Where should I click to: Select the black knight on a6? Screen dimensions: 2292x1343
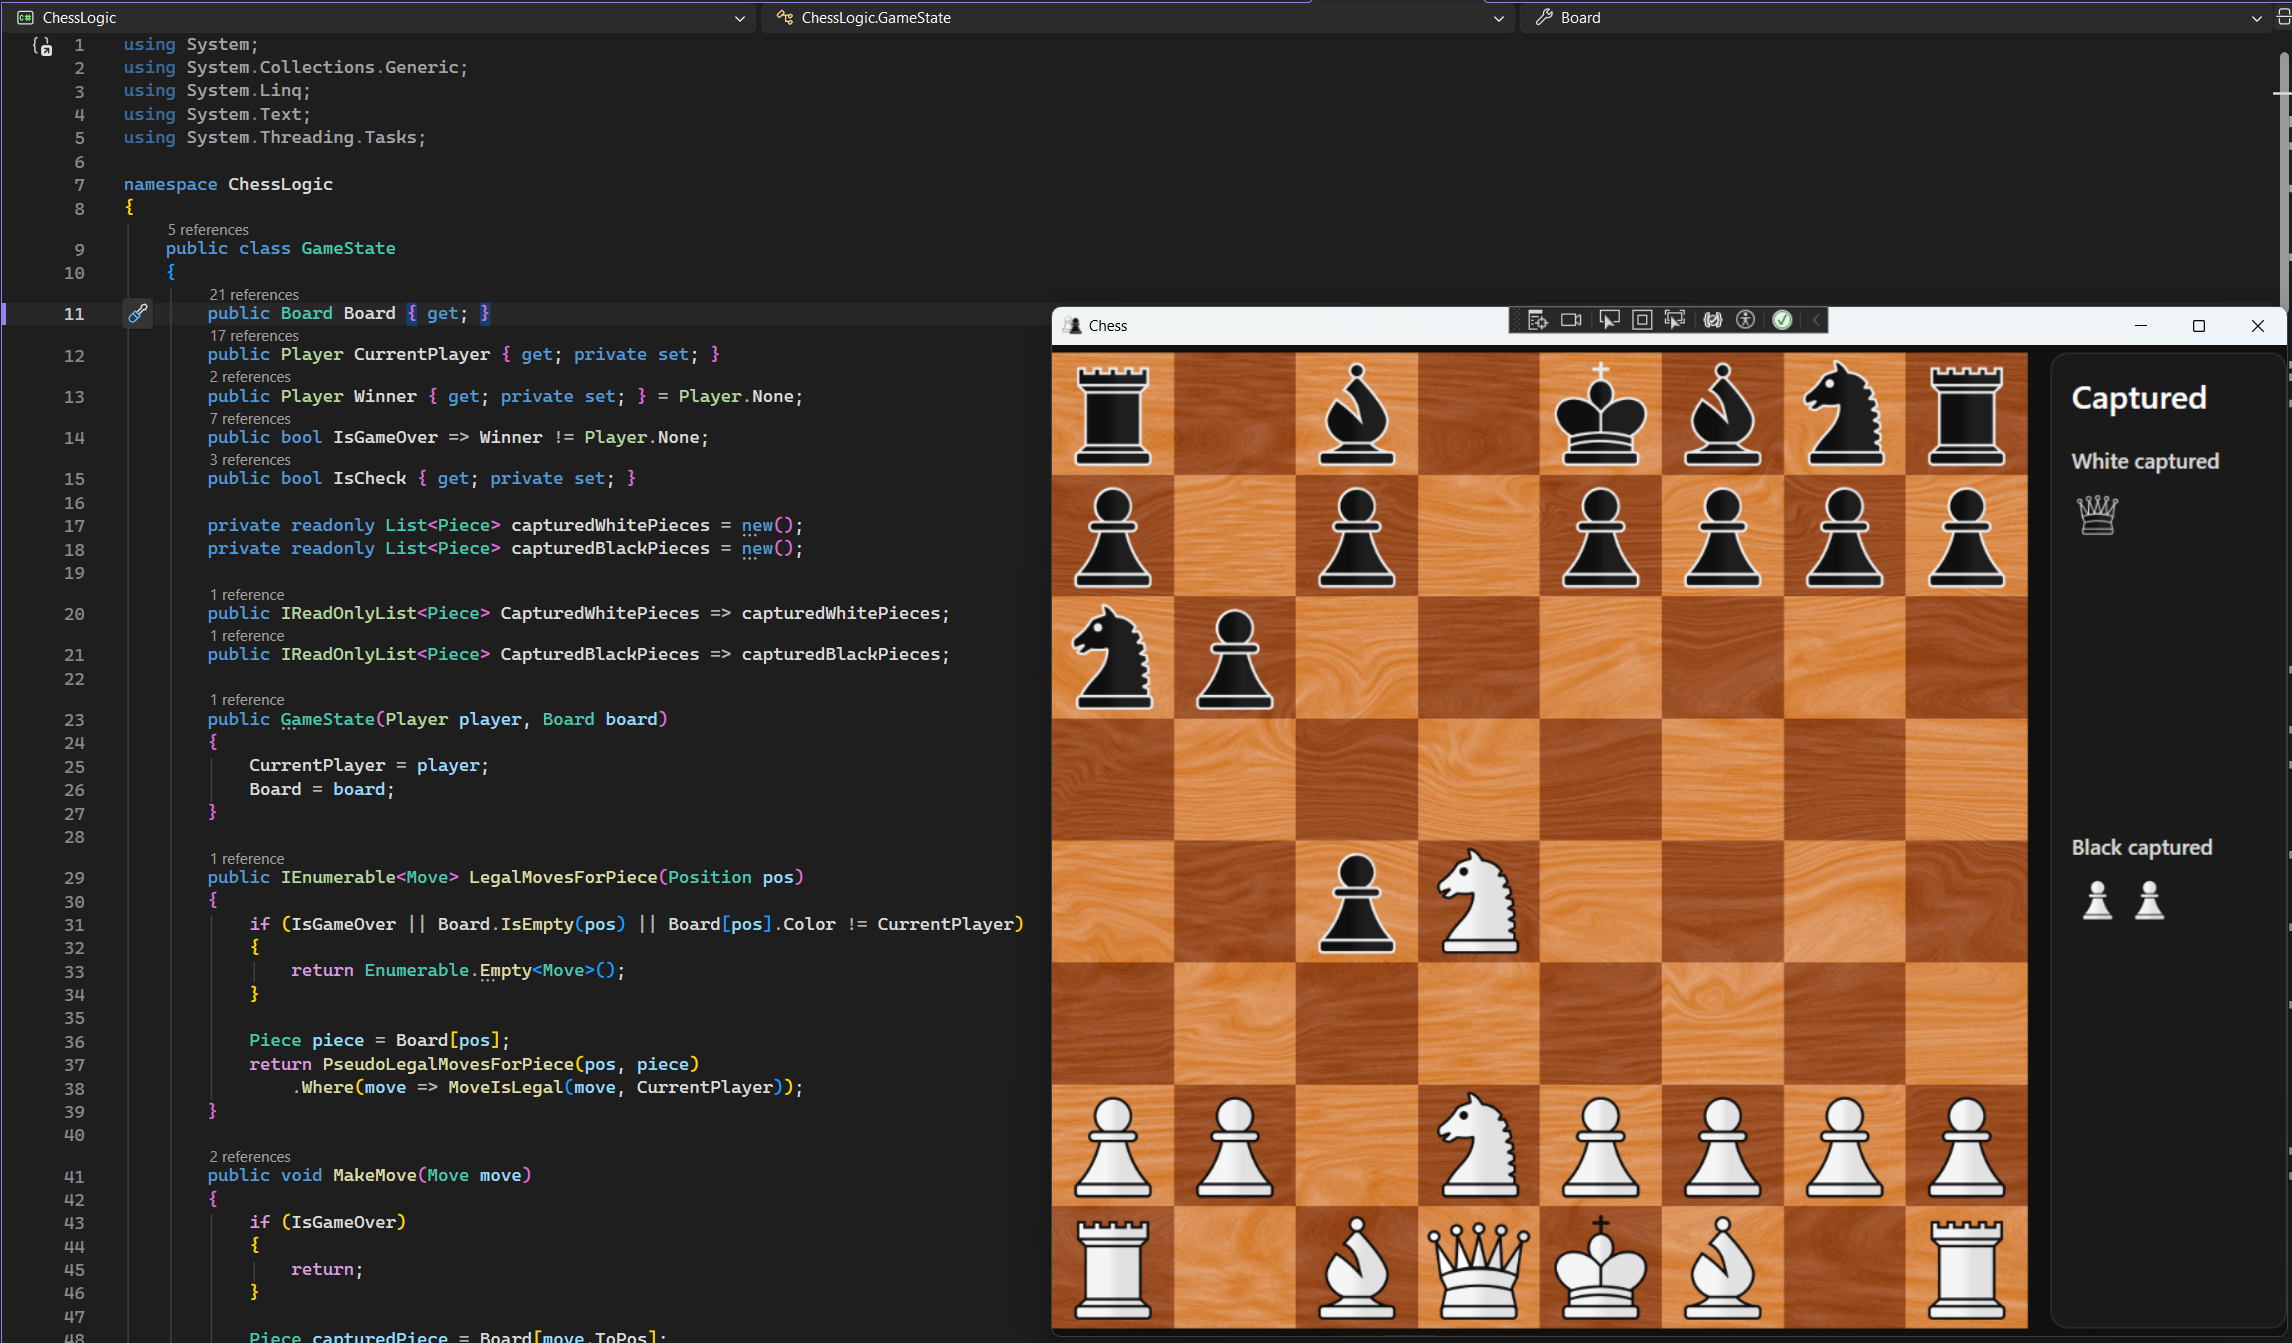click(1112, 657)
